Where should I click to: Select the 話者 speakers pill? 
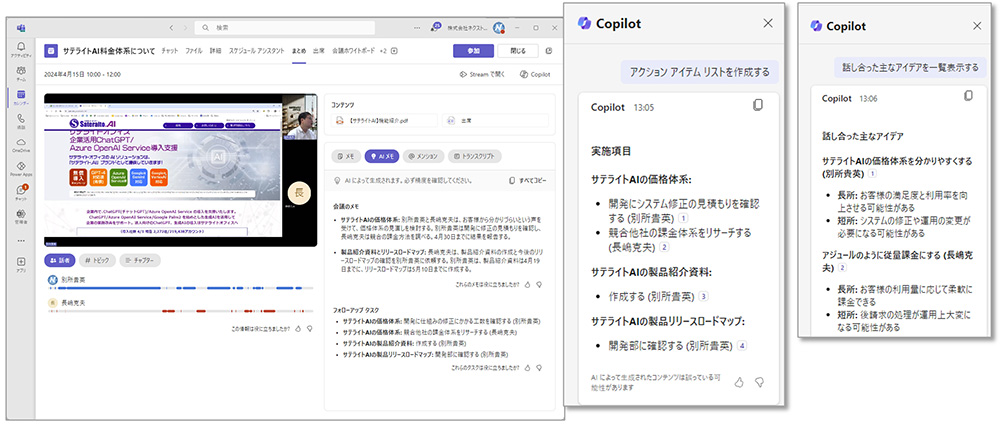(x=59, y=260)
